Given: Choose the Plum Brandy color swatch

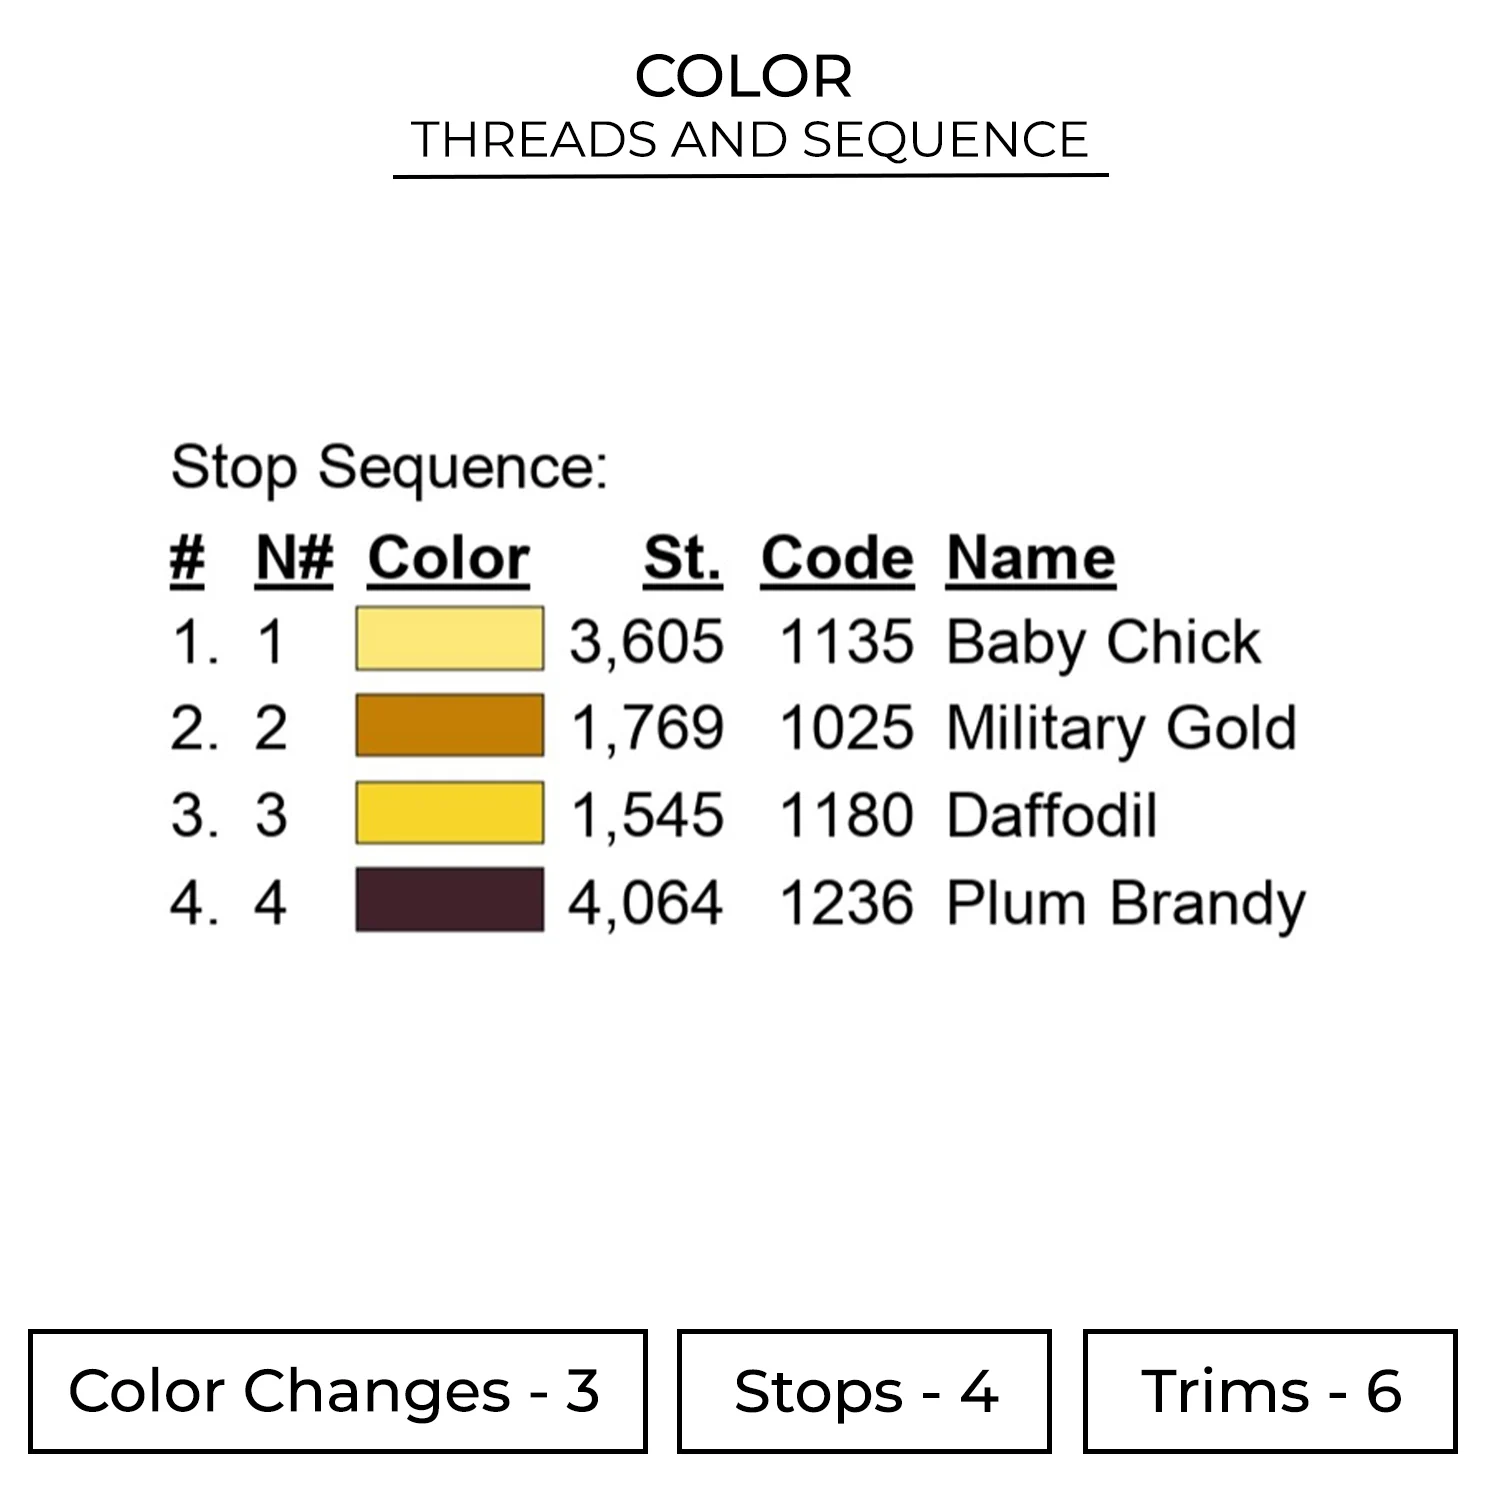Looking at the screenshot, I should 449,900.
